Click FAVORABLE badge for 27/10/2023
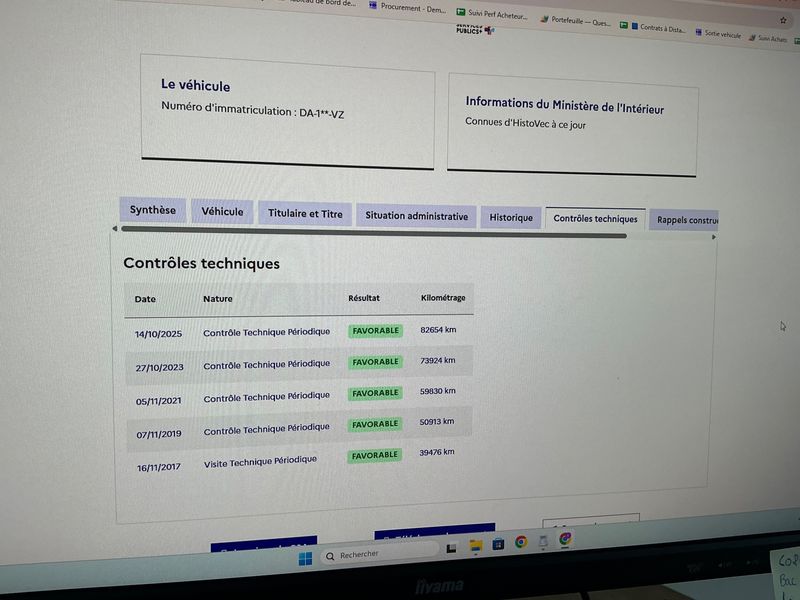This screenshot has height=600, width=800. (375, 362)
